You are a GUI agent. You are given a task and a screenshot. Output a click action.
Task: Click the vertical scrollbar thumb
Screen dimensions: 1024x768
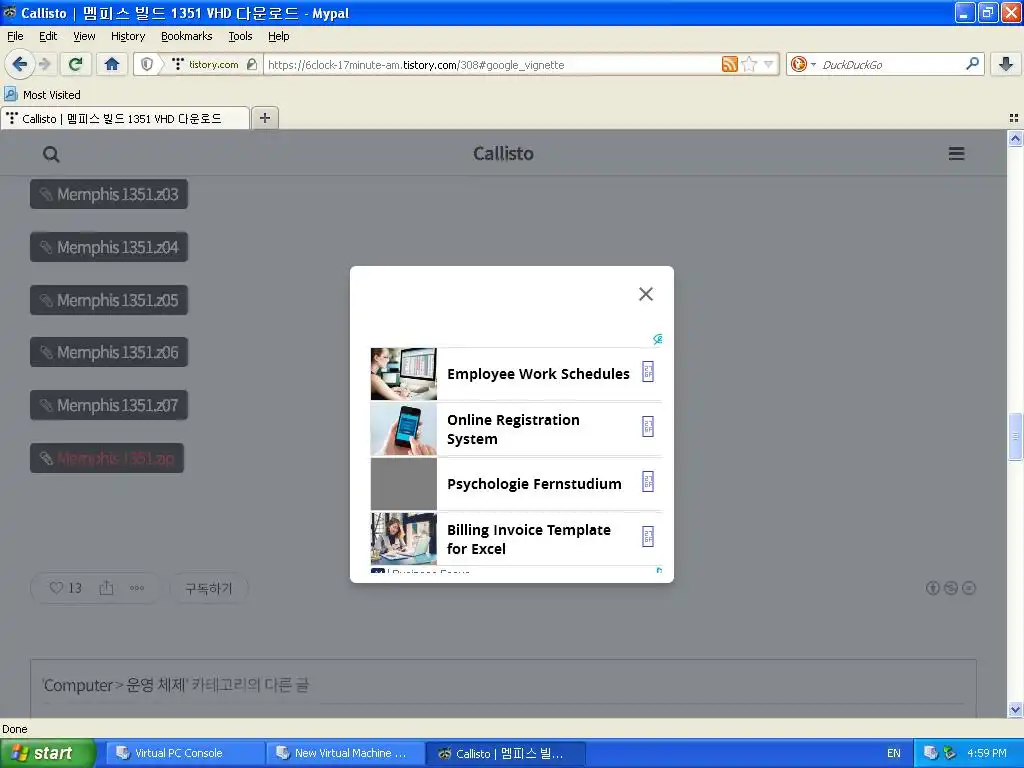[x=1015, y=437]
